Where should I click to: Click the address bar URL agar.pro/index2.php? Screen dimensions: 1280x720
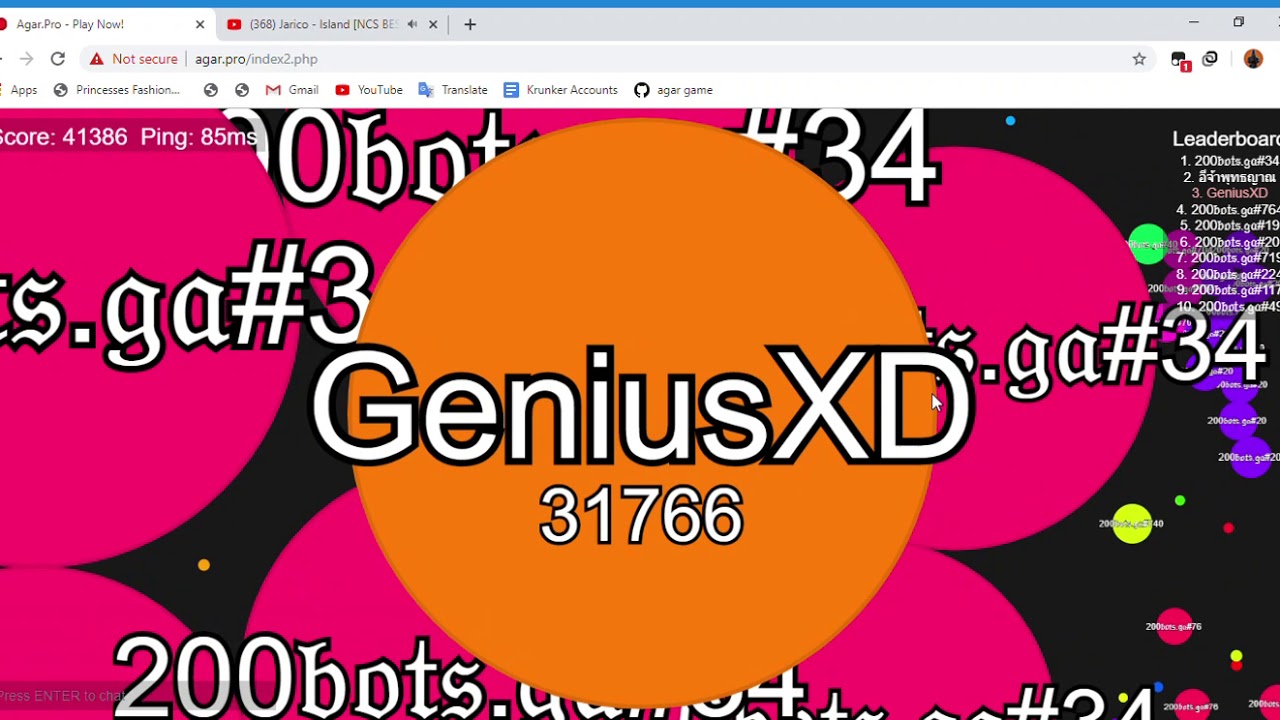click(x=256, y=59)
